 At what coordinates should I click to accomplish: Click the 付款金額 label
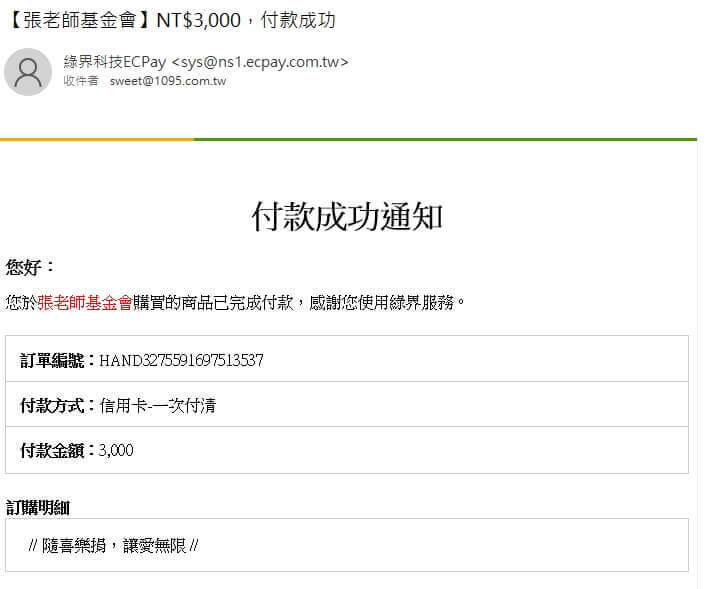(57, 450)
